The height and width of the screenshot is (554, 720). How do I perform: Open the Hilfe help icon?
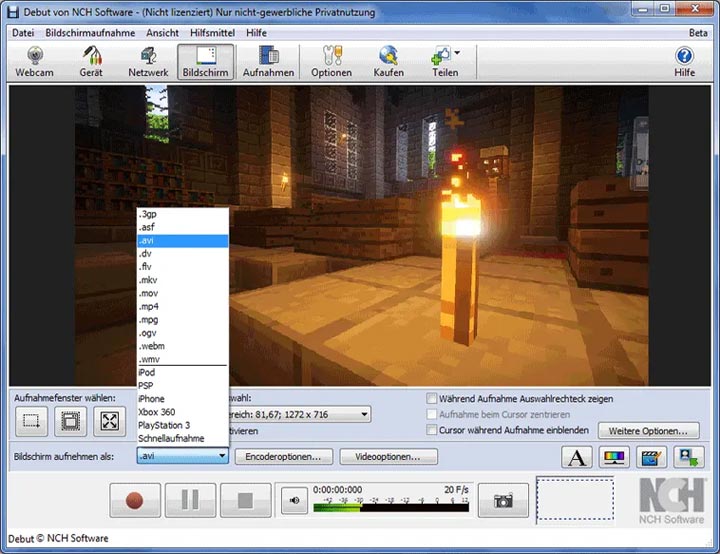tap(684, 62)
